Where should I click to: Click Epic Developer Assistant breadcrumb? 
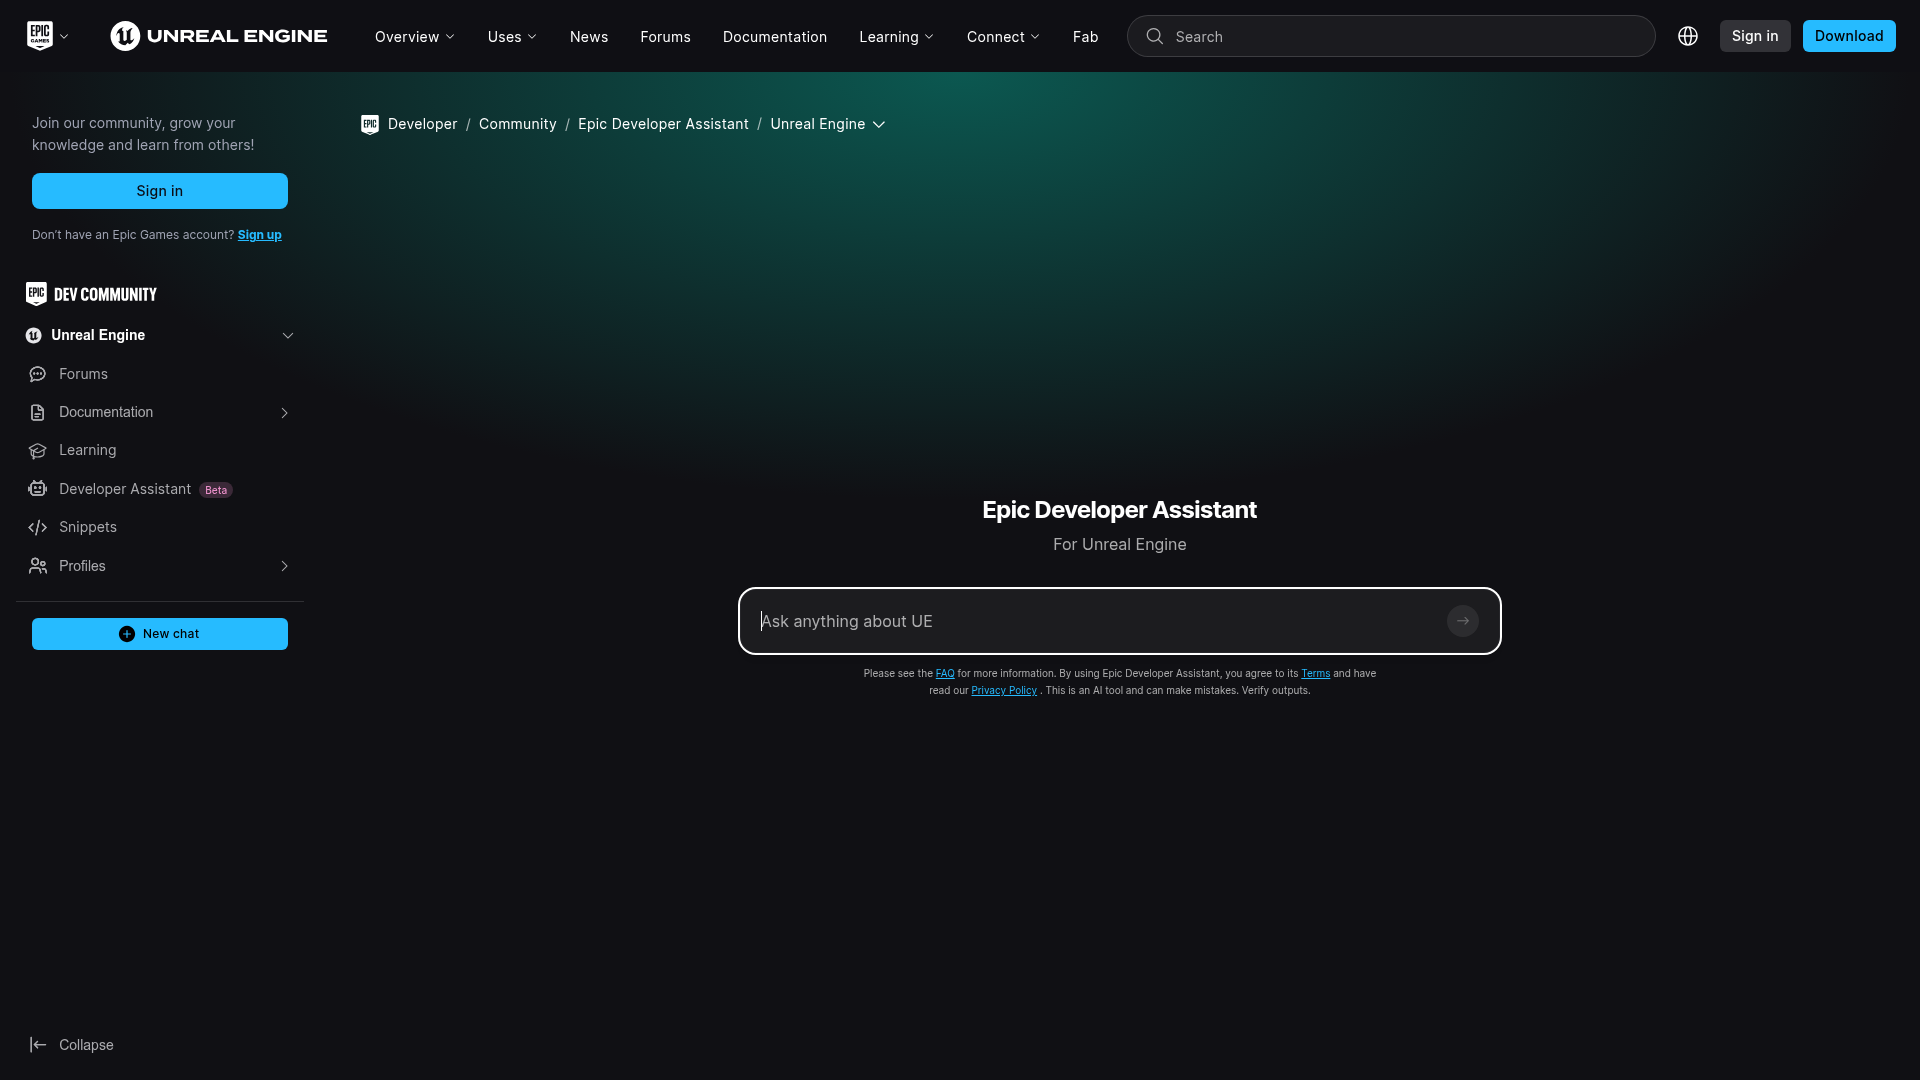click(663, 124)
